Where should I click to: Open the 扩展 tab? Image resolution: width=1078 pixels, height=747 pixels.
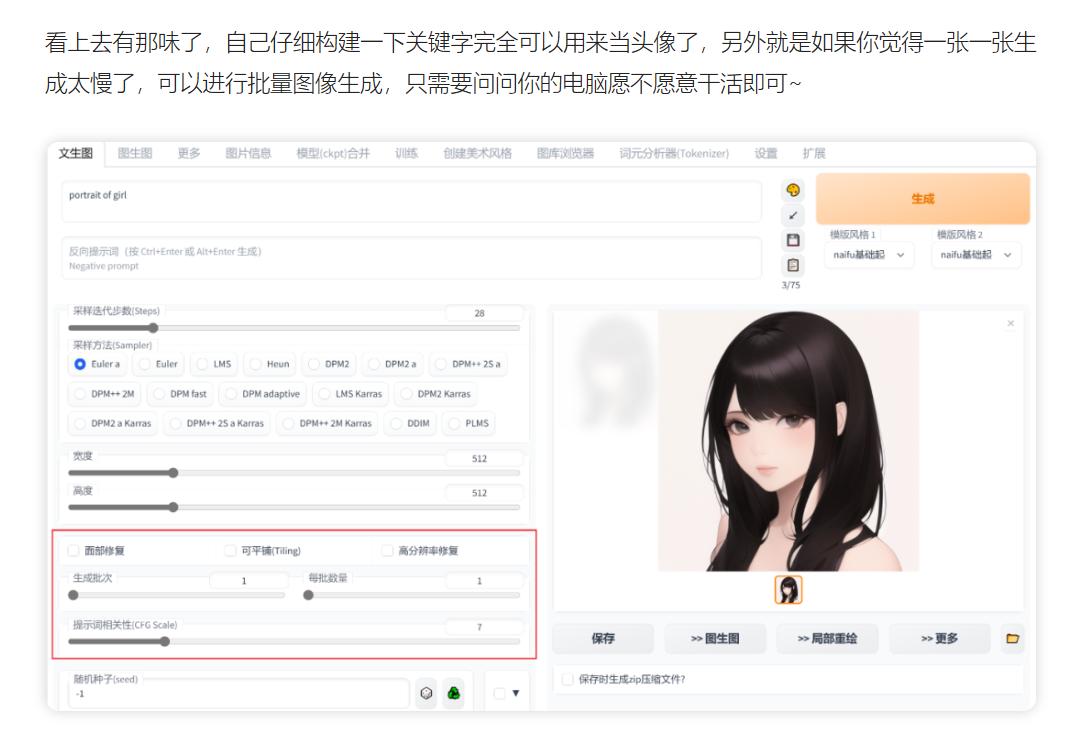(x=814, y=153)
